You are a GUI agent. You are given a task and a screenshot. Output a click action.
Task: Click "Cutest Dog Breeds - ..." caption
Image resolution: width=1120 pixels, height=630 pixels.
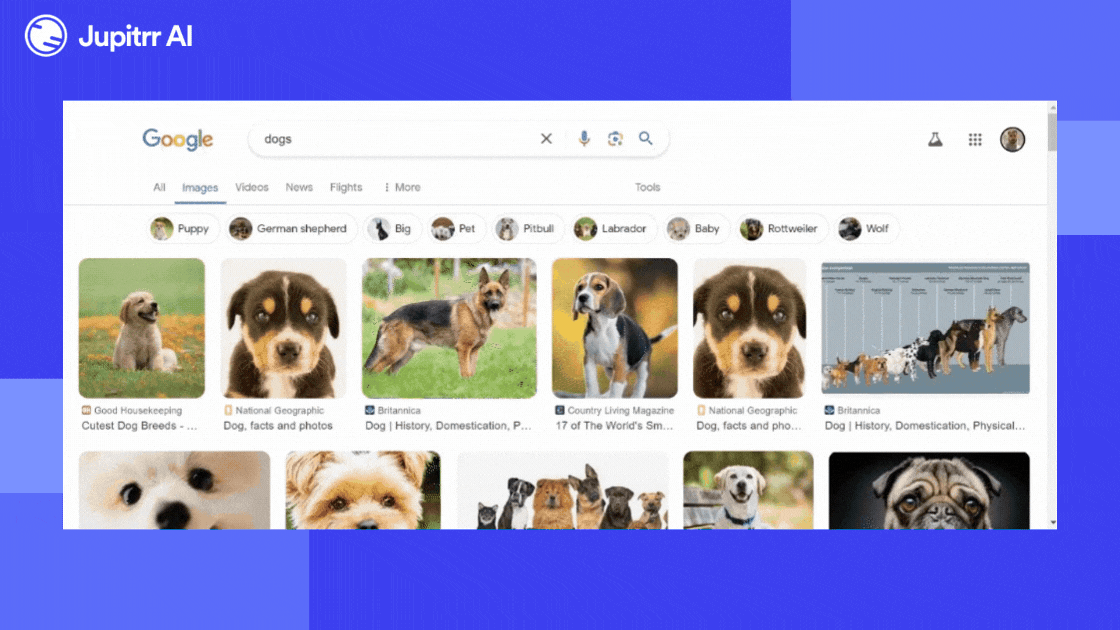[139, 426]
